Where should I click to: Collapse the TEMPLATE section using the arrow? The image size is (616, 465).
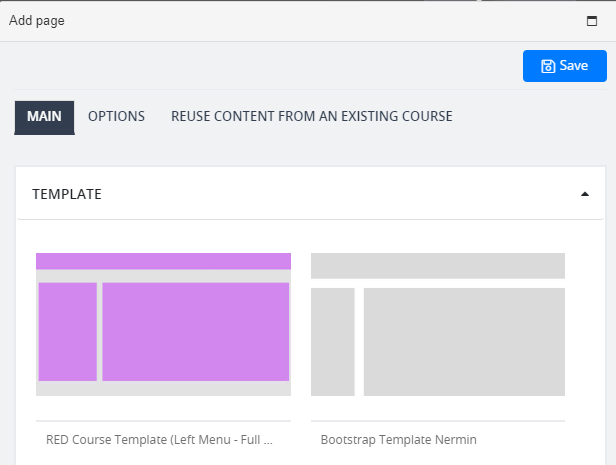point(585,194)
